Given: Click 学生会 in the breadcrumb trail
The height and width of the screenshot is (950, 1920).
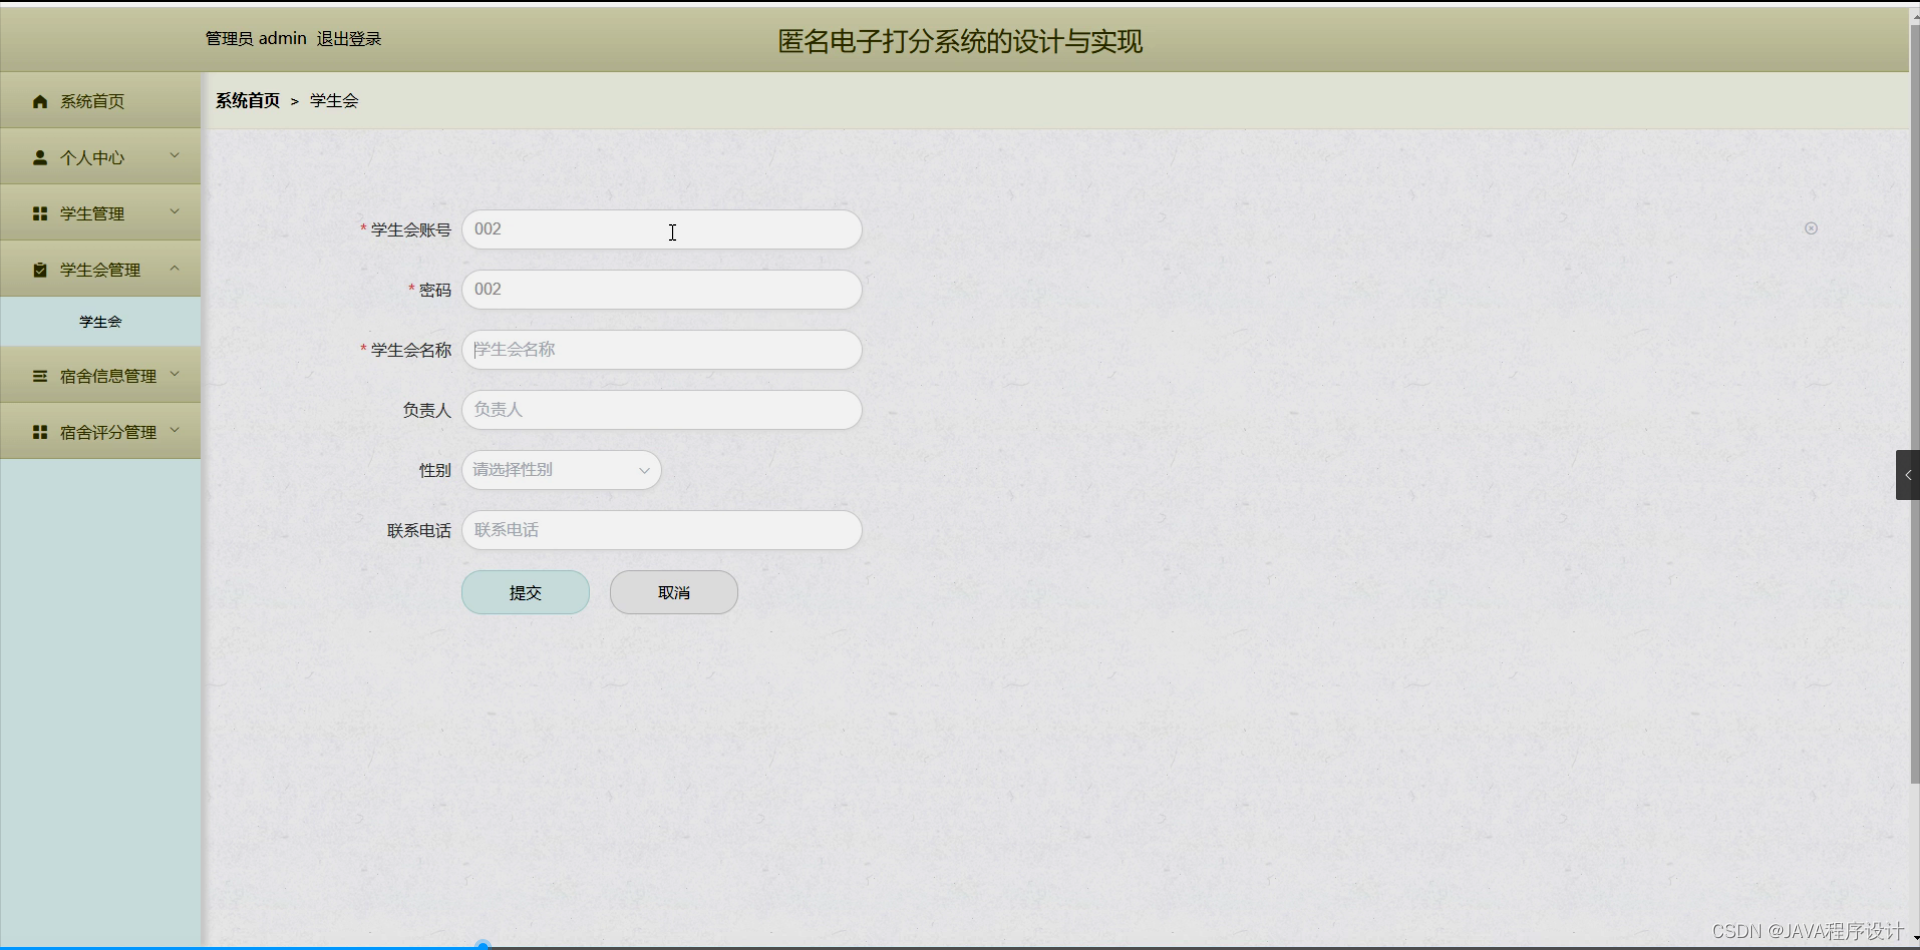Looking at the screenshot, I should pos(333,101).
